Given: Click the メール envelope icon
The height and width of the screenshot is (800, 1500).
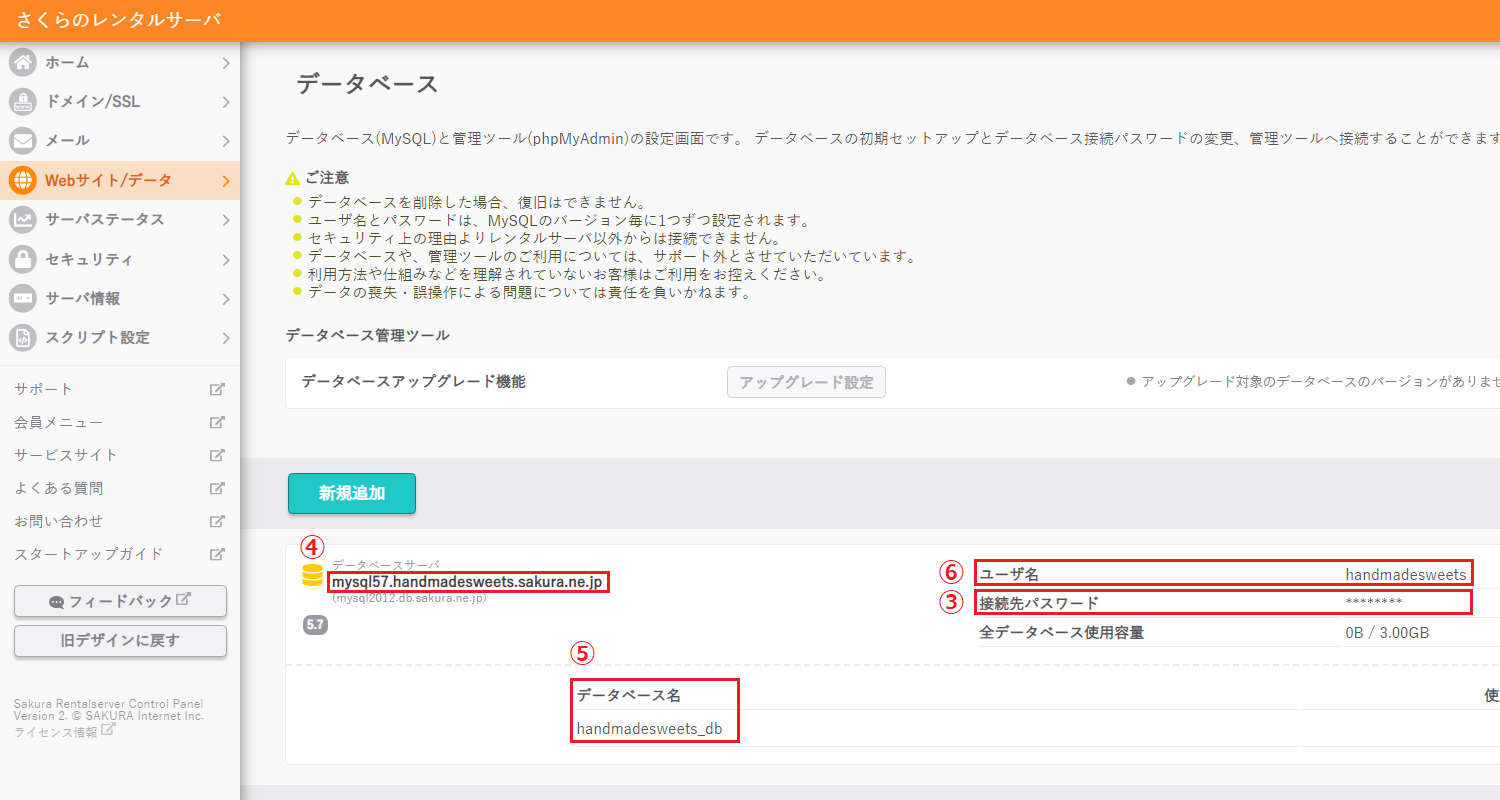Looking at the screenshot, I should [x=22, y=140].
